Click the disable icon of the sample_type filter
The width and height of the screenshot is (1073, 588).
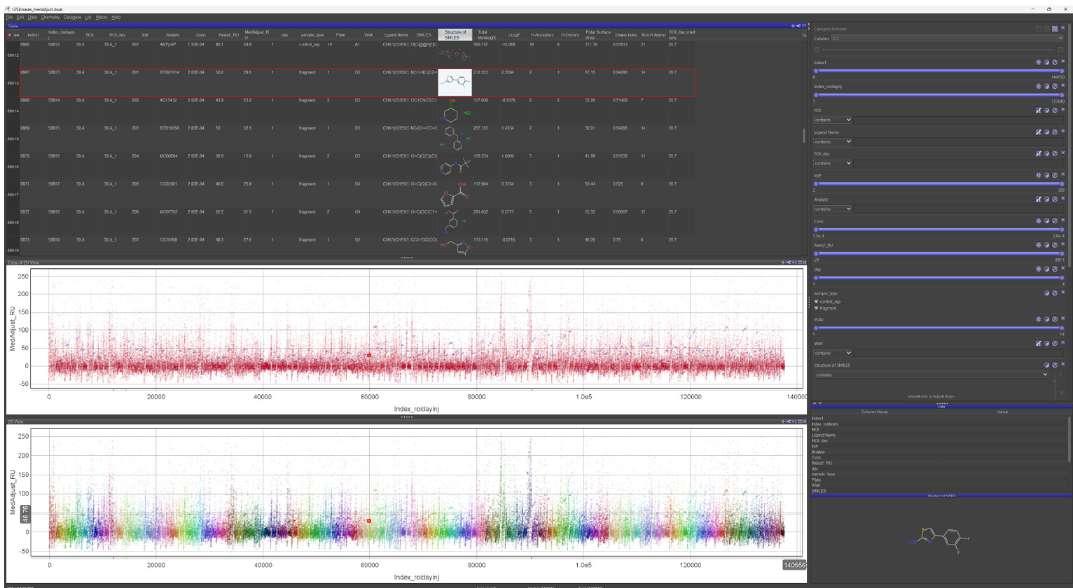[x=1055, y=293]
